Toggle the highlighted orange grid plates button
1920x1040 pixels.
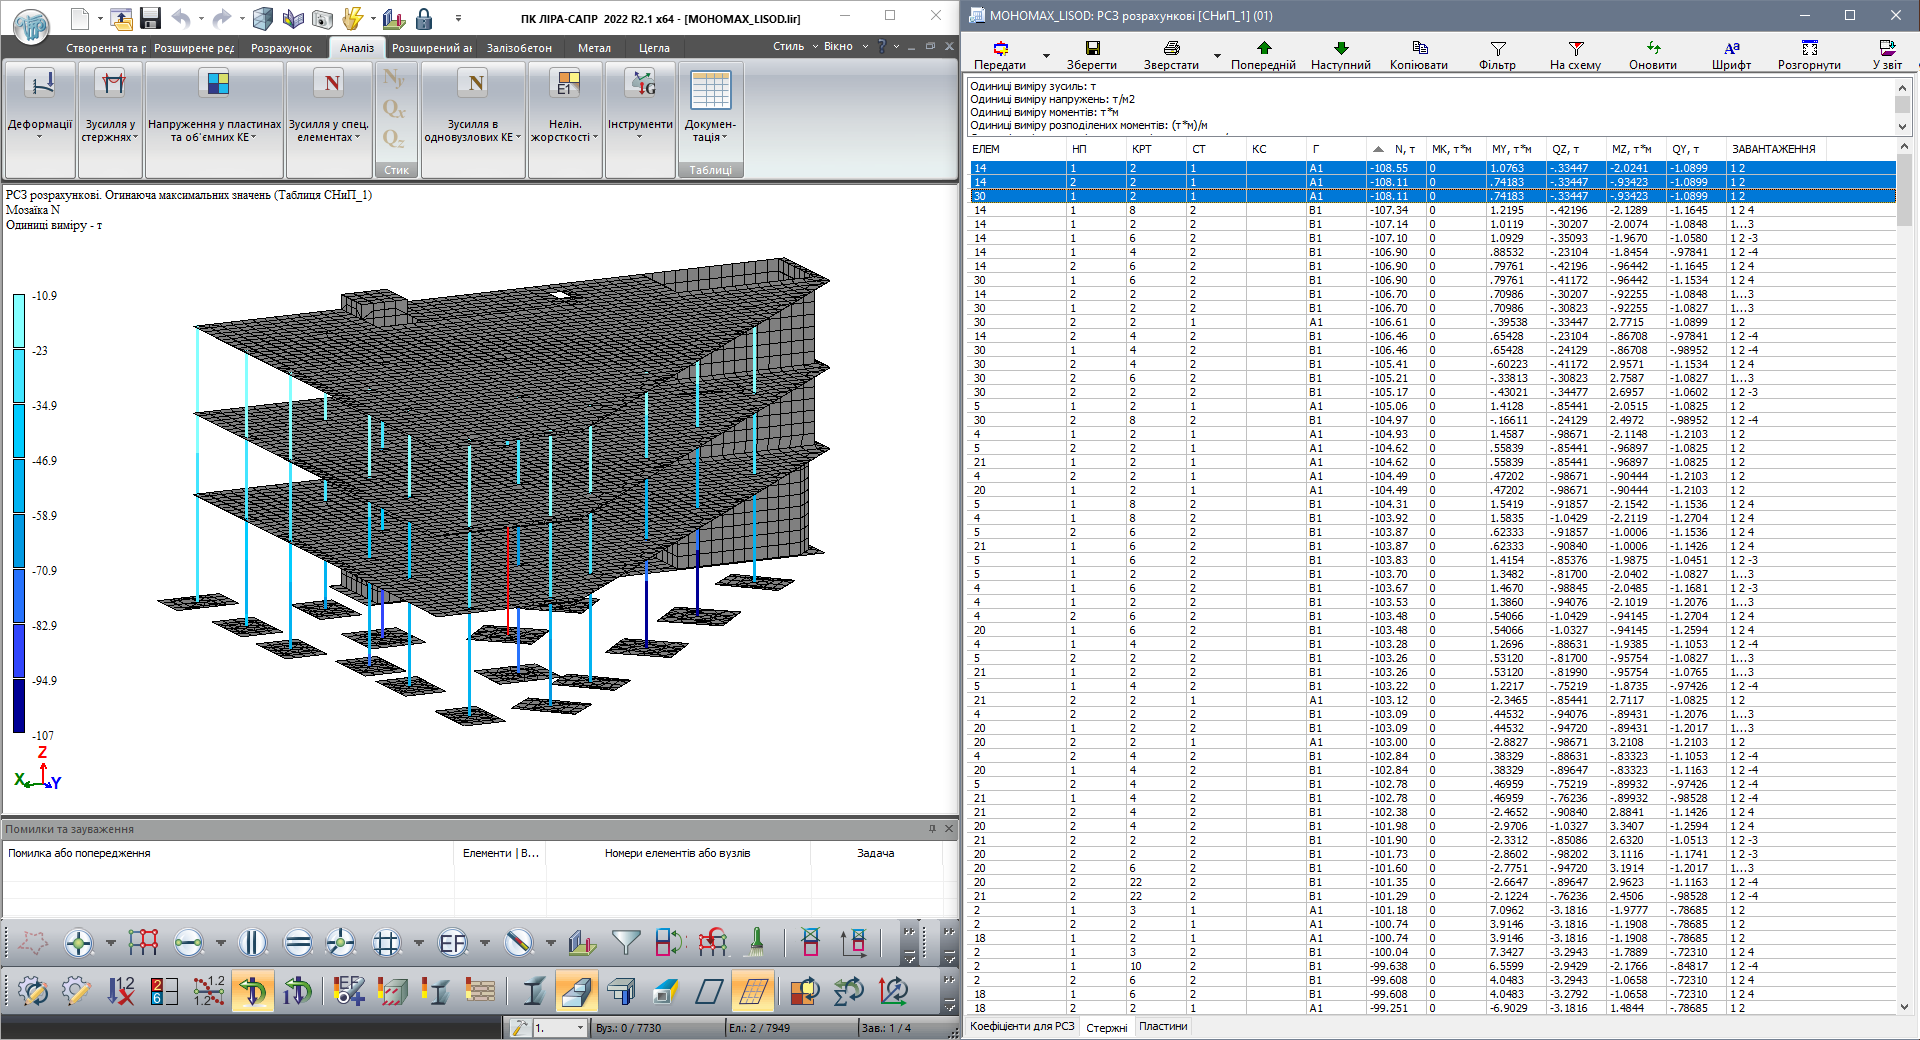click(x=753, y=991)
